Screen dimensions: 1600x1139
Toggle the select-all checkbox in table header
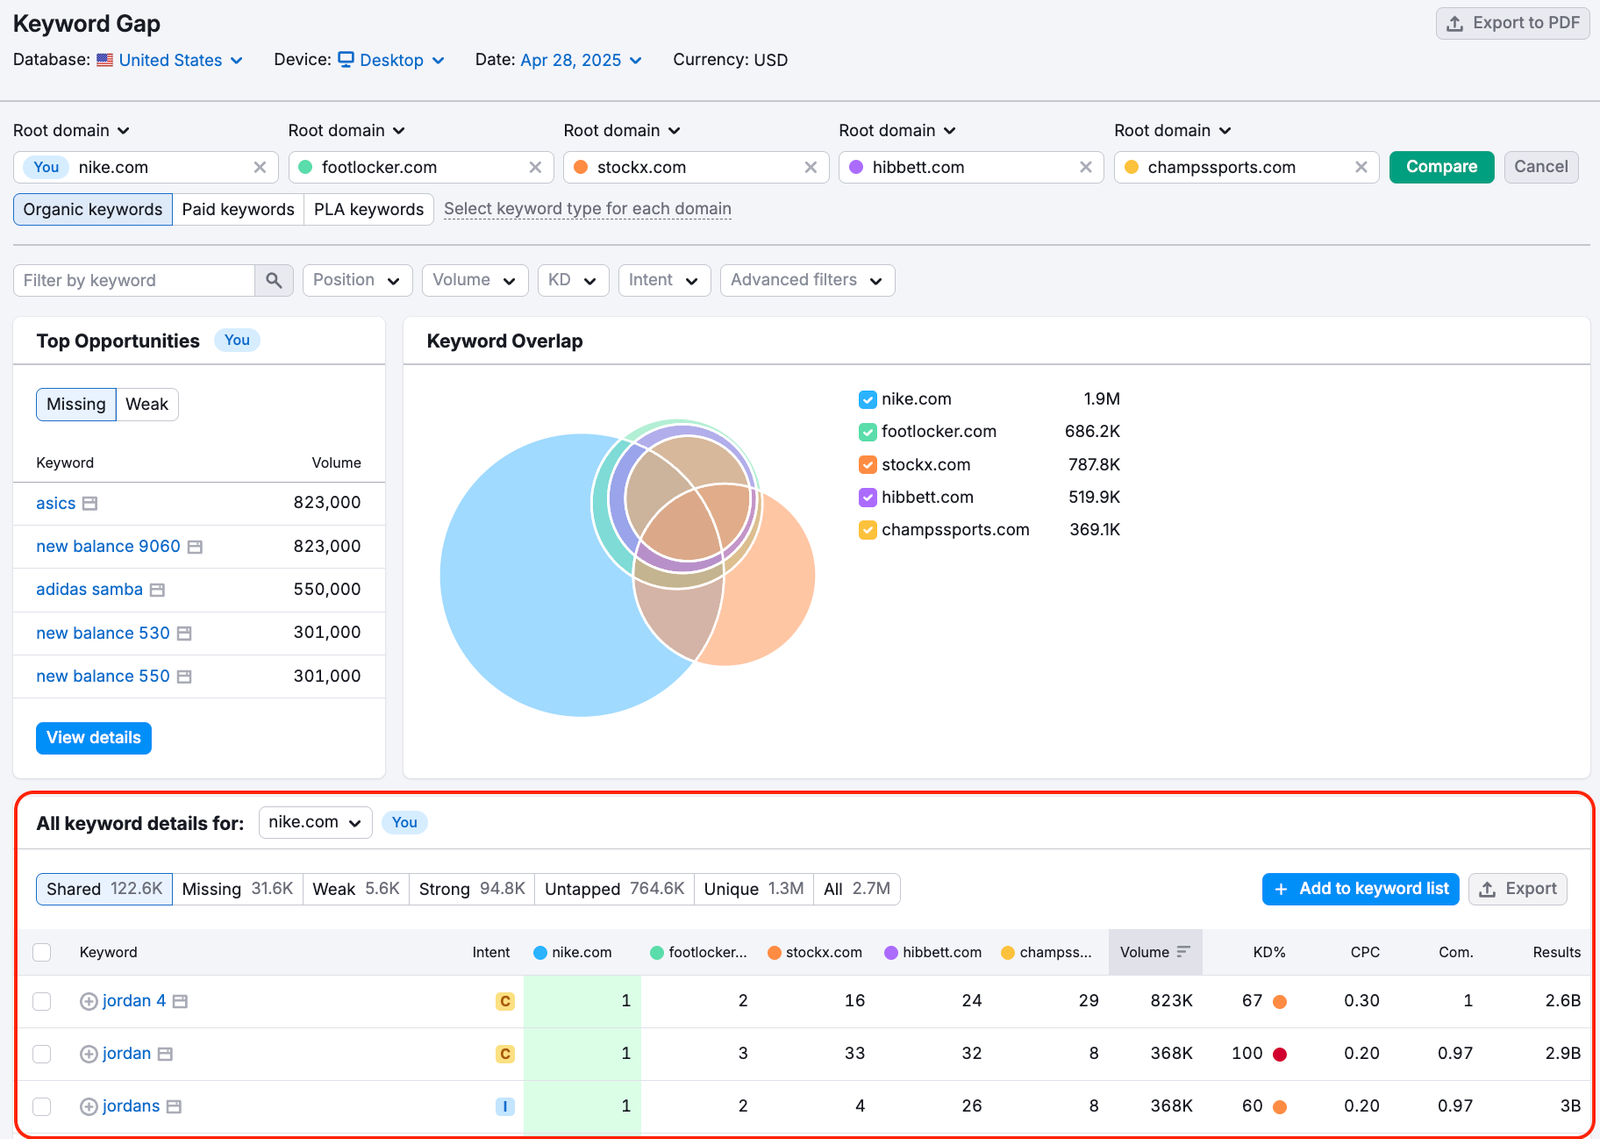point(41,952)
